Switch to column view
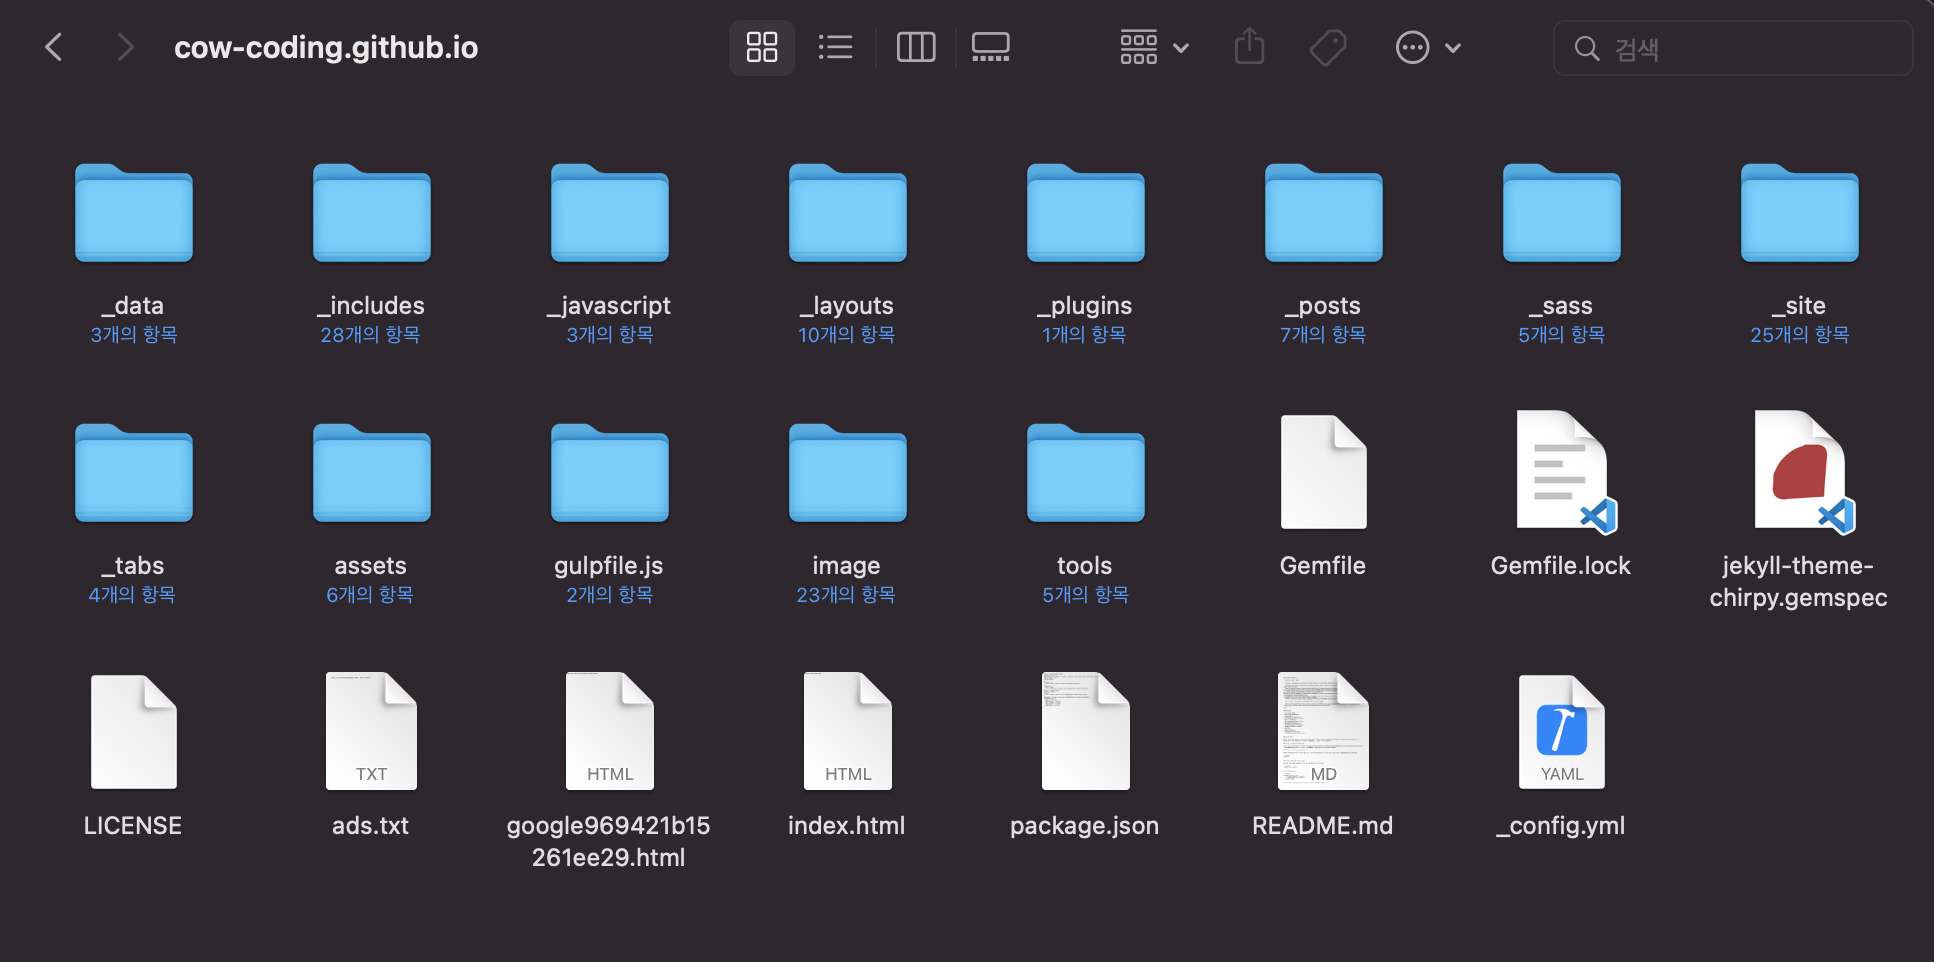Viewport: 1934px width, 962px height. (x=915, y=47)
